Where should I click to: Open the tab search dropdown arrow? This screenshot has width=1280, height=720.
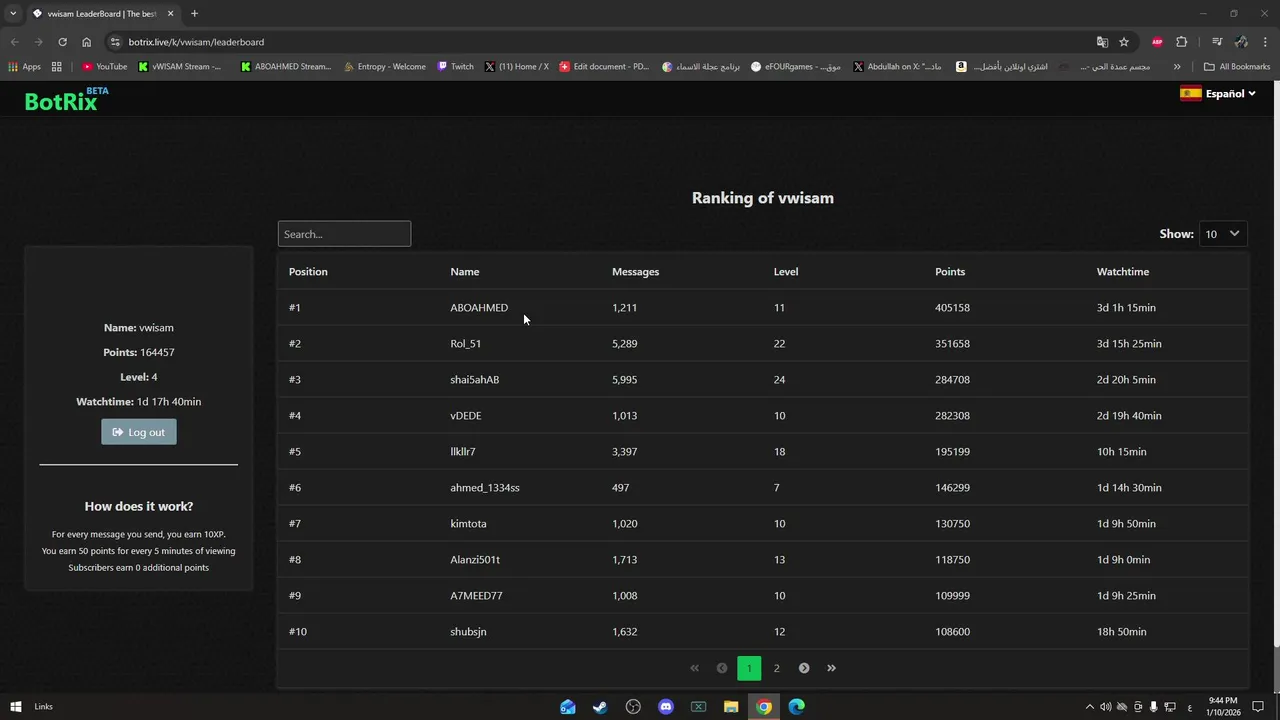(13, 14)
